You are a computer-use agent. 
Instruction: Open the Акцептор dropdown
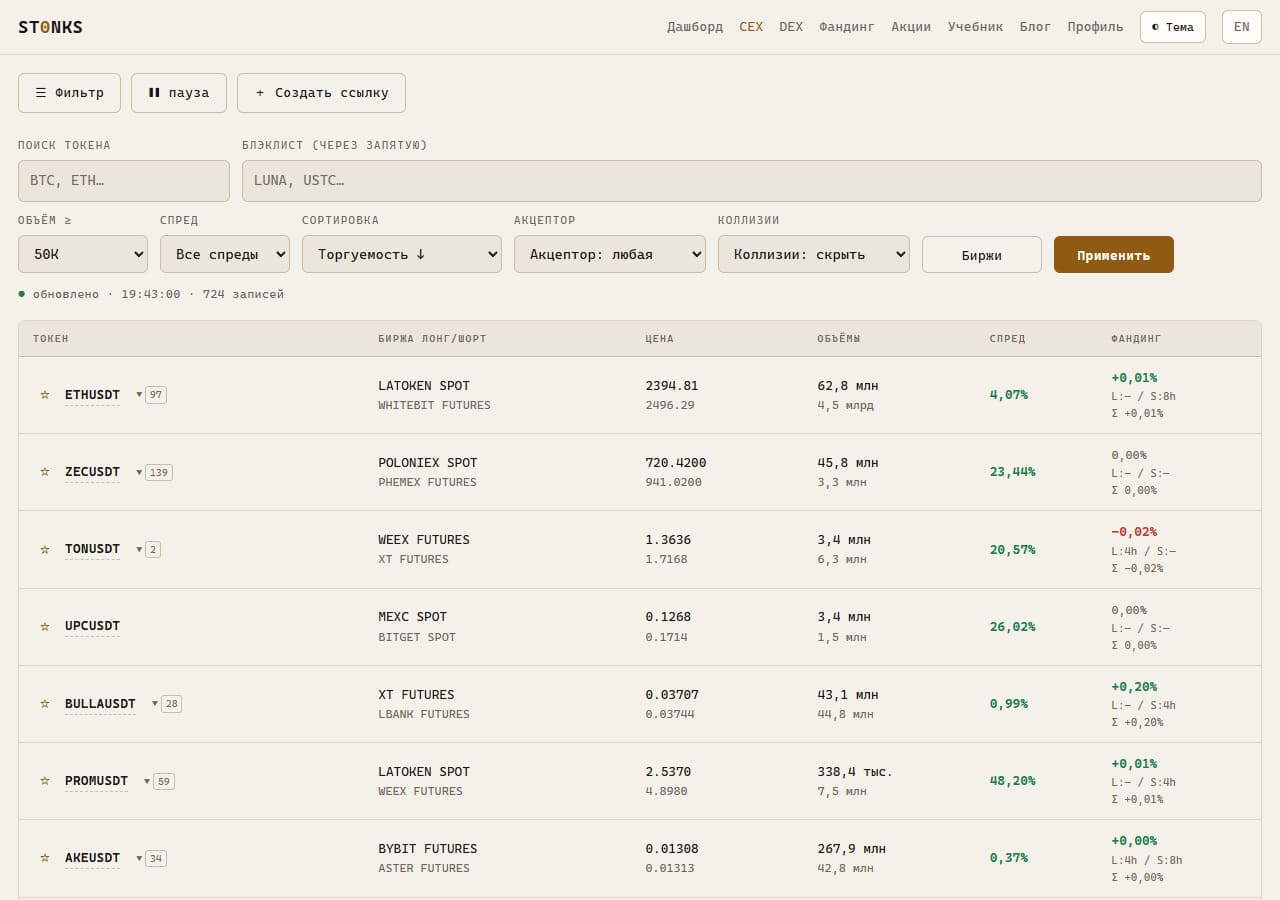610,254
